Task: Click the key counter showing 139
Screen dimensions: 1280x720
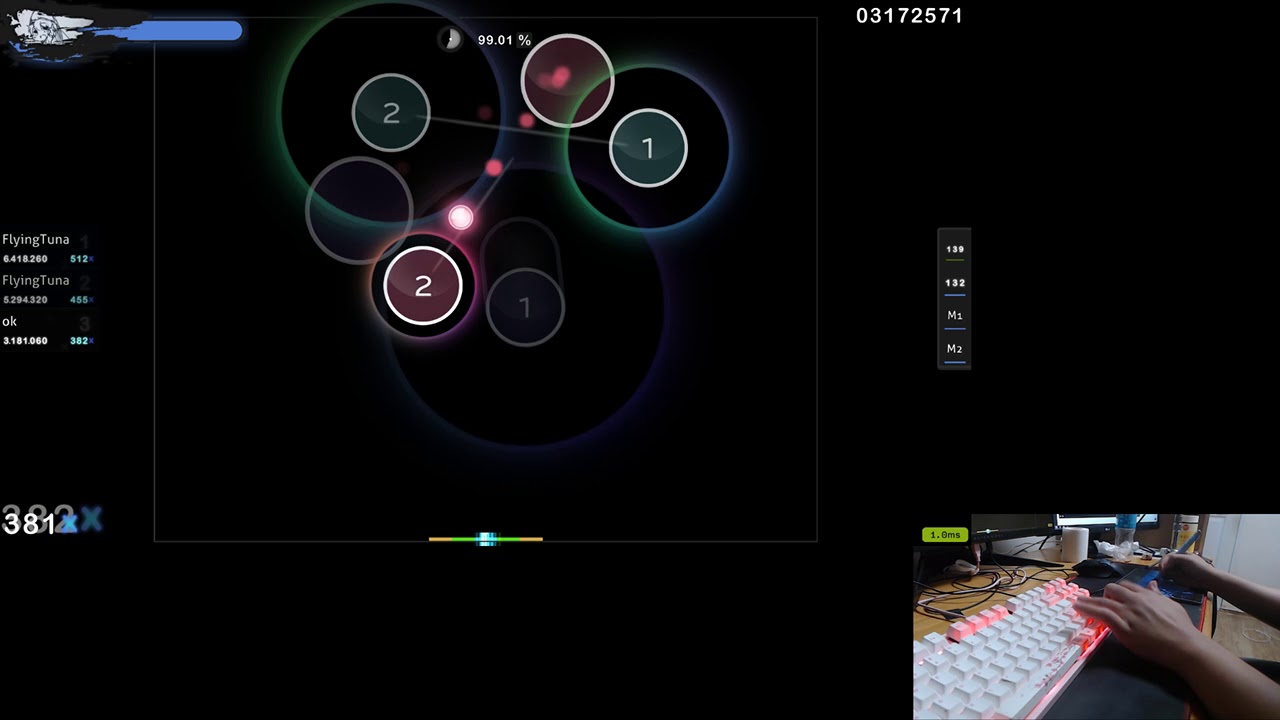Action: coord(955,250)
